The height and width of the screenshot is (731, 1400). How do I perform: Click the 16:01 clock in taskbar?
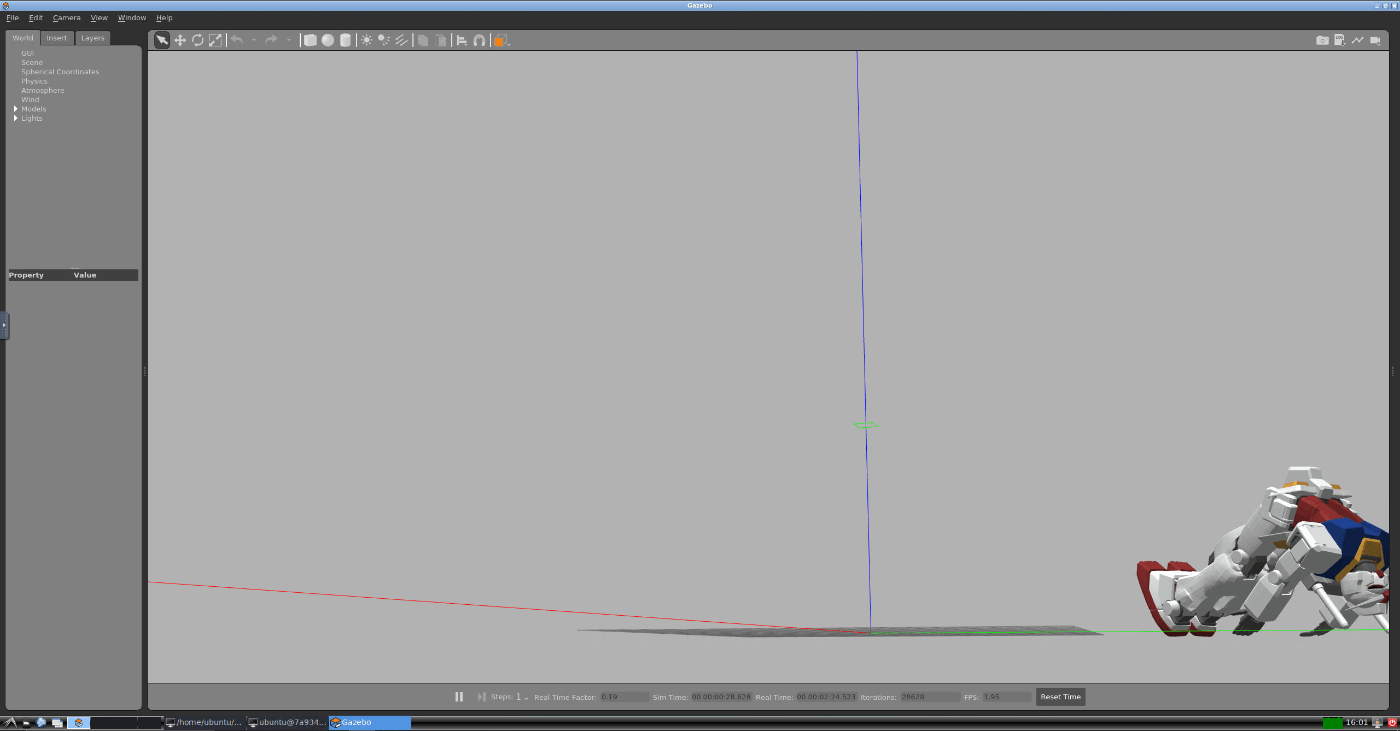coord(1357,722)
